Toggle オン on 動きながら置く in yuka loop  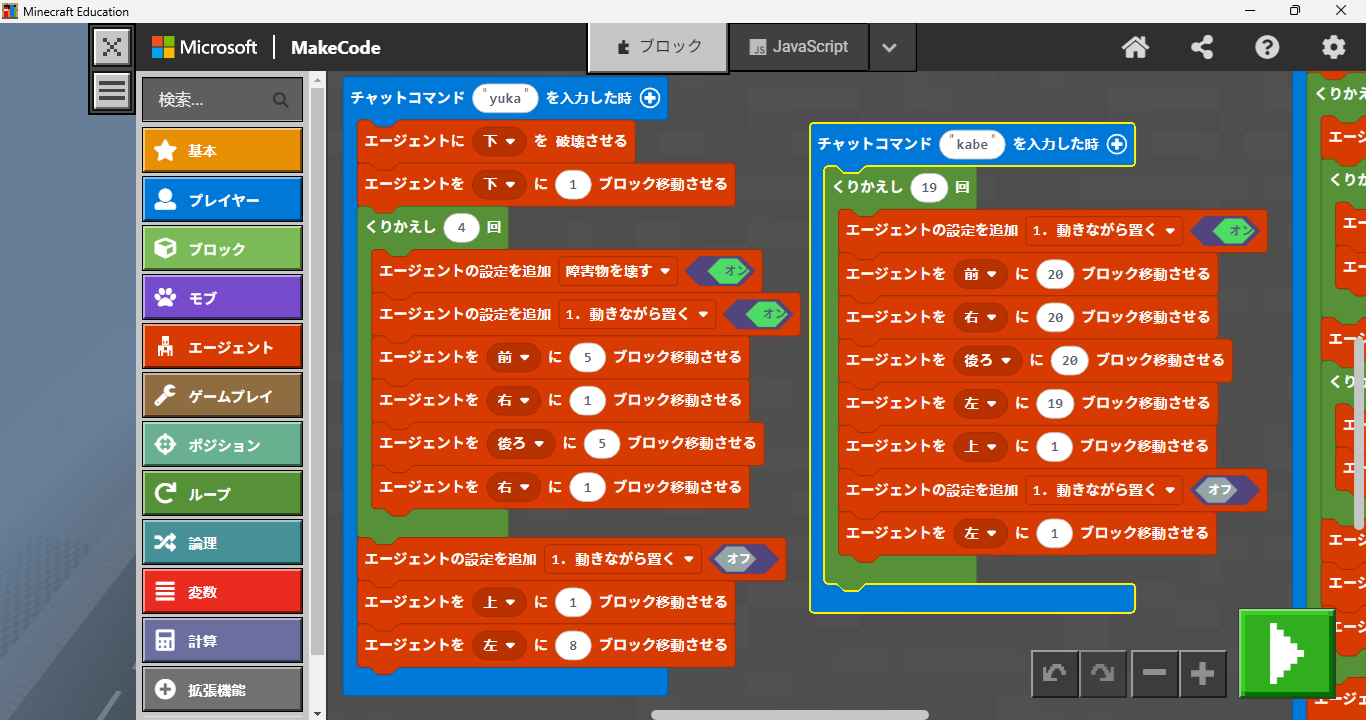coord(760,314)
